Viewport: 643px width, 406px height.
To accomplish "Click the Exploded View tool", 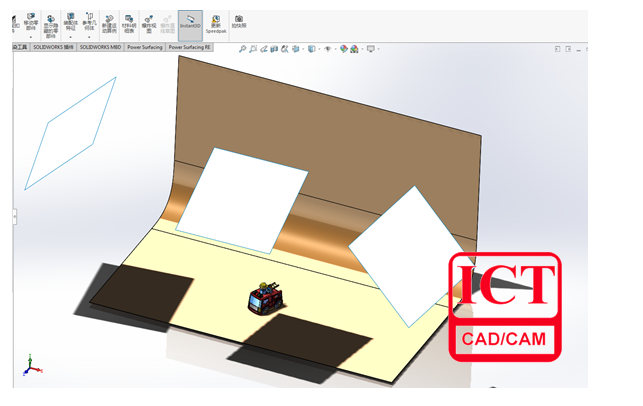I will (x=148, y=24).
